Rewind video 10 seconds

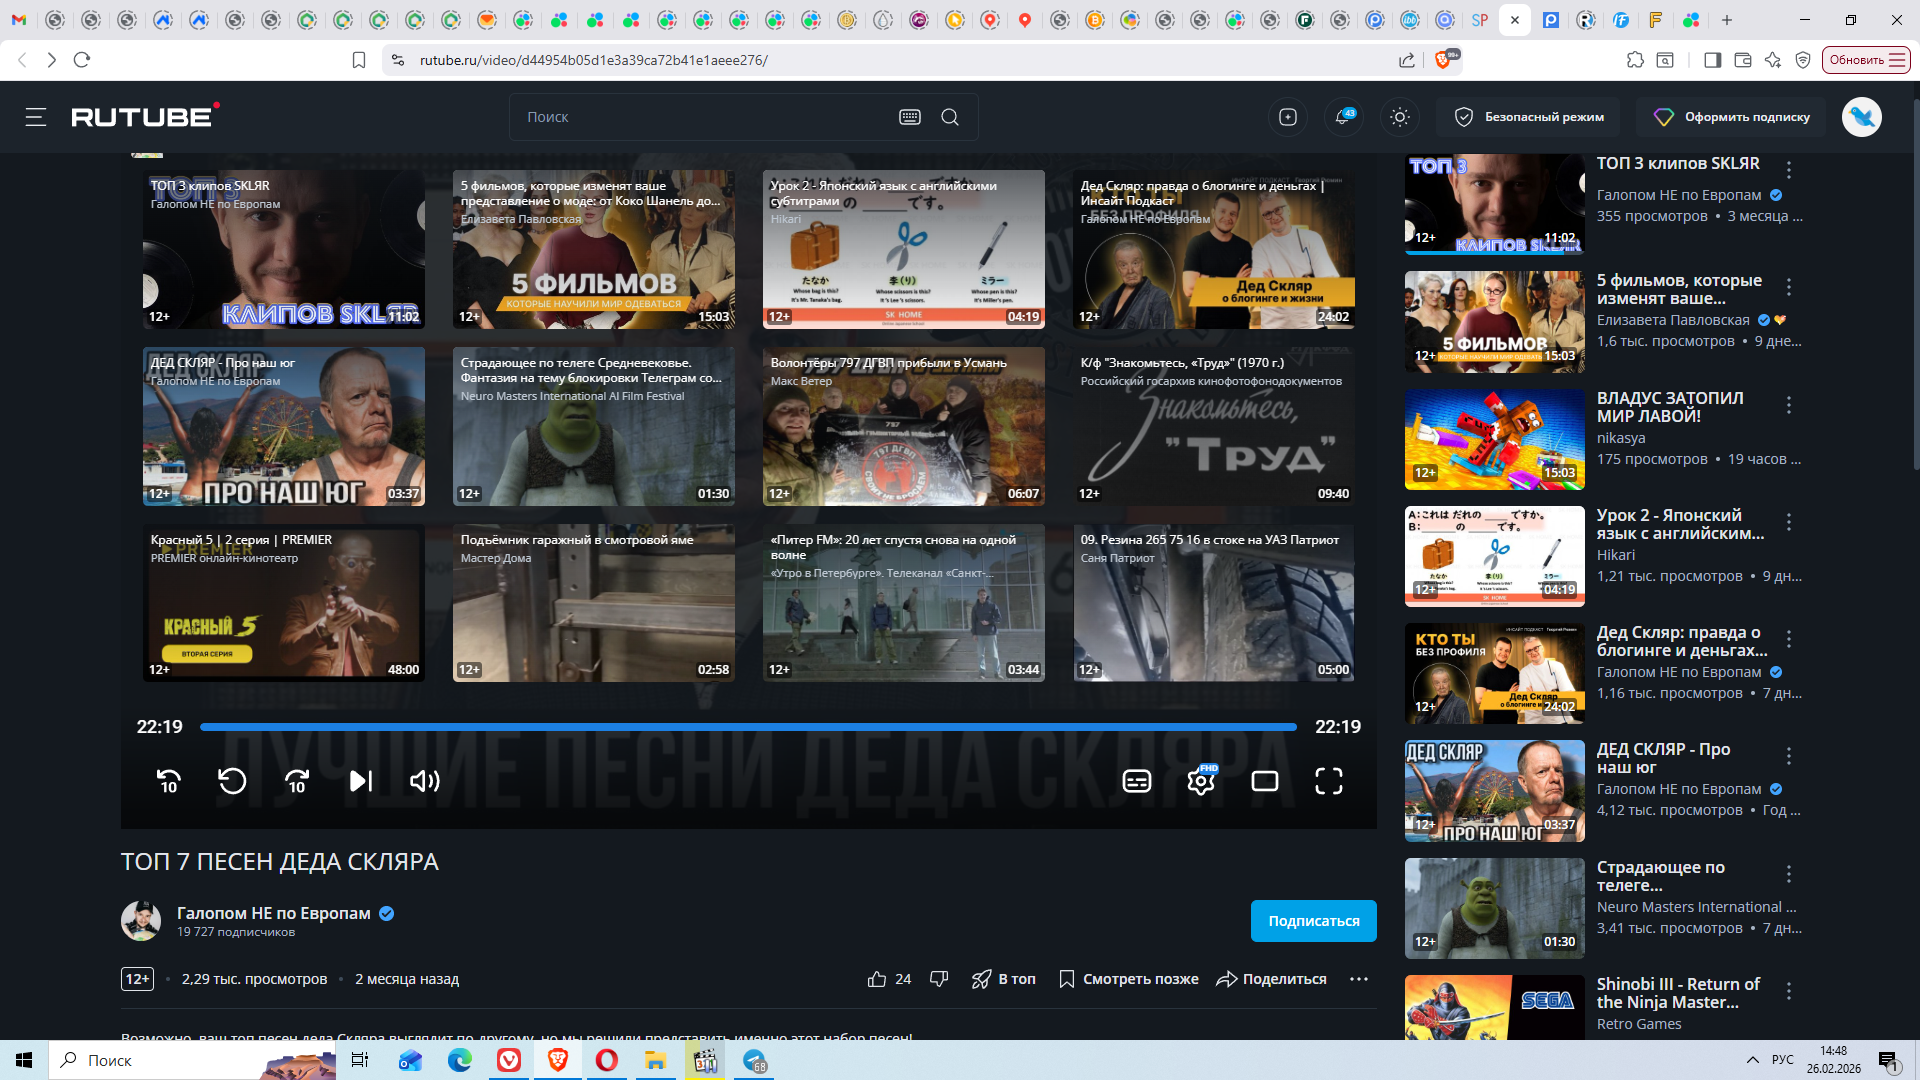(169, 781)
